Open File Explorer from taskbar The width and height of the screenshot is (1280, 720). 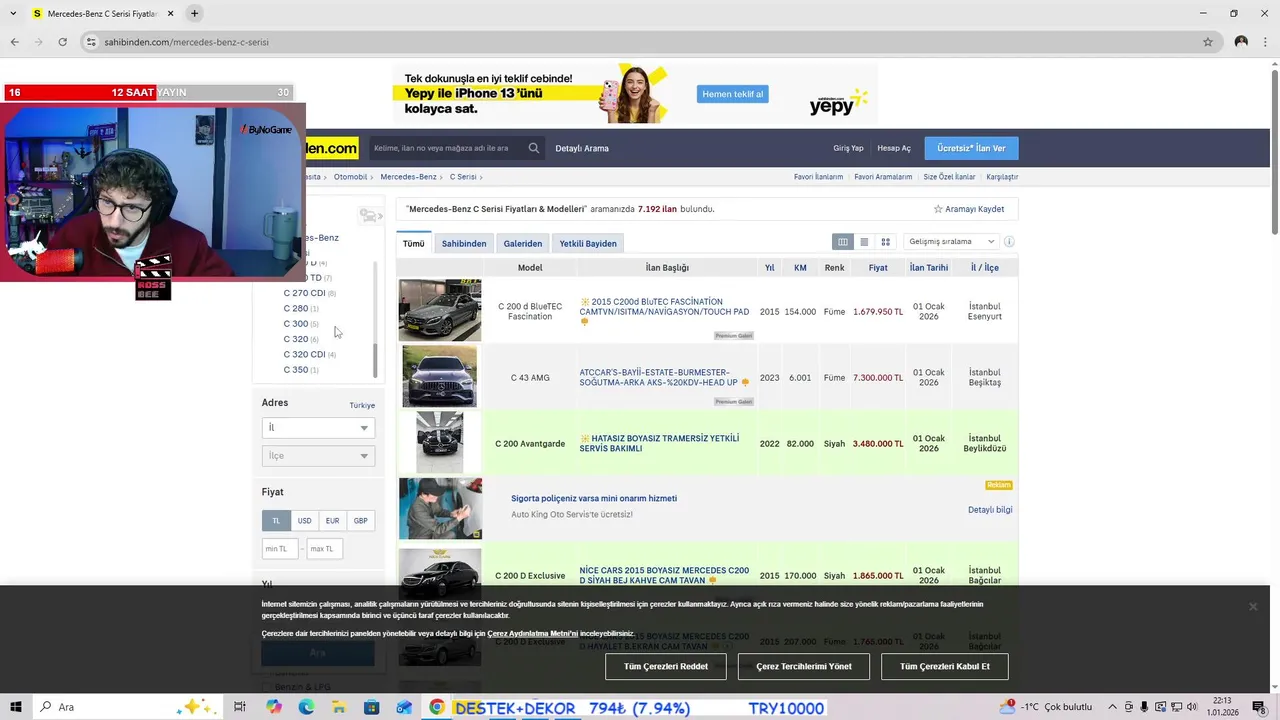click(x=339, y=707)
